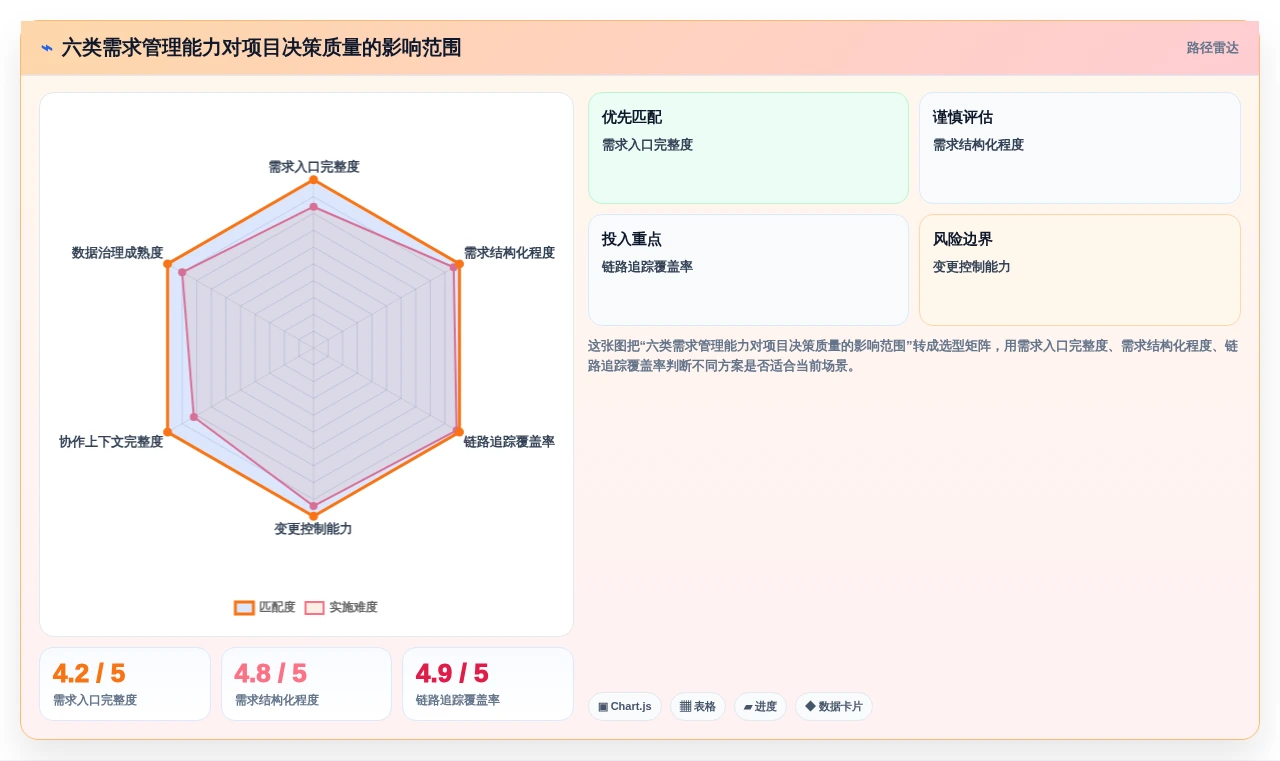Click 变更控制能力 inside the 风险边界 card
1280x761 pixels.
pyautogui.click(x=972, y=267)
